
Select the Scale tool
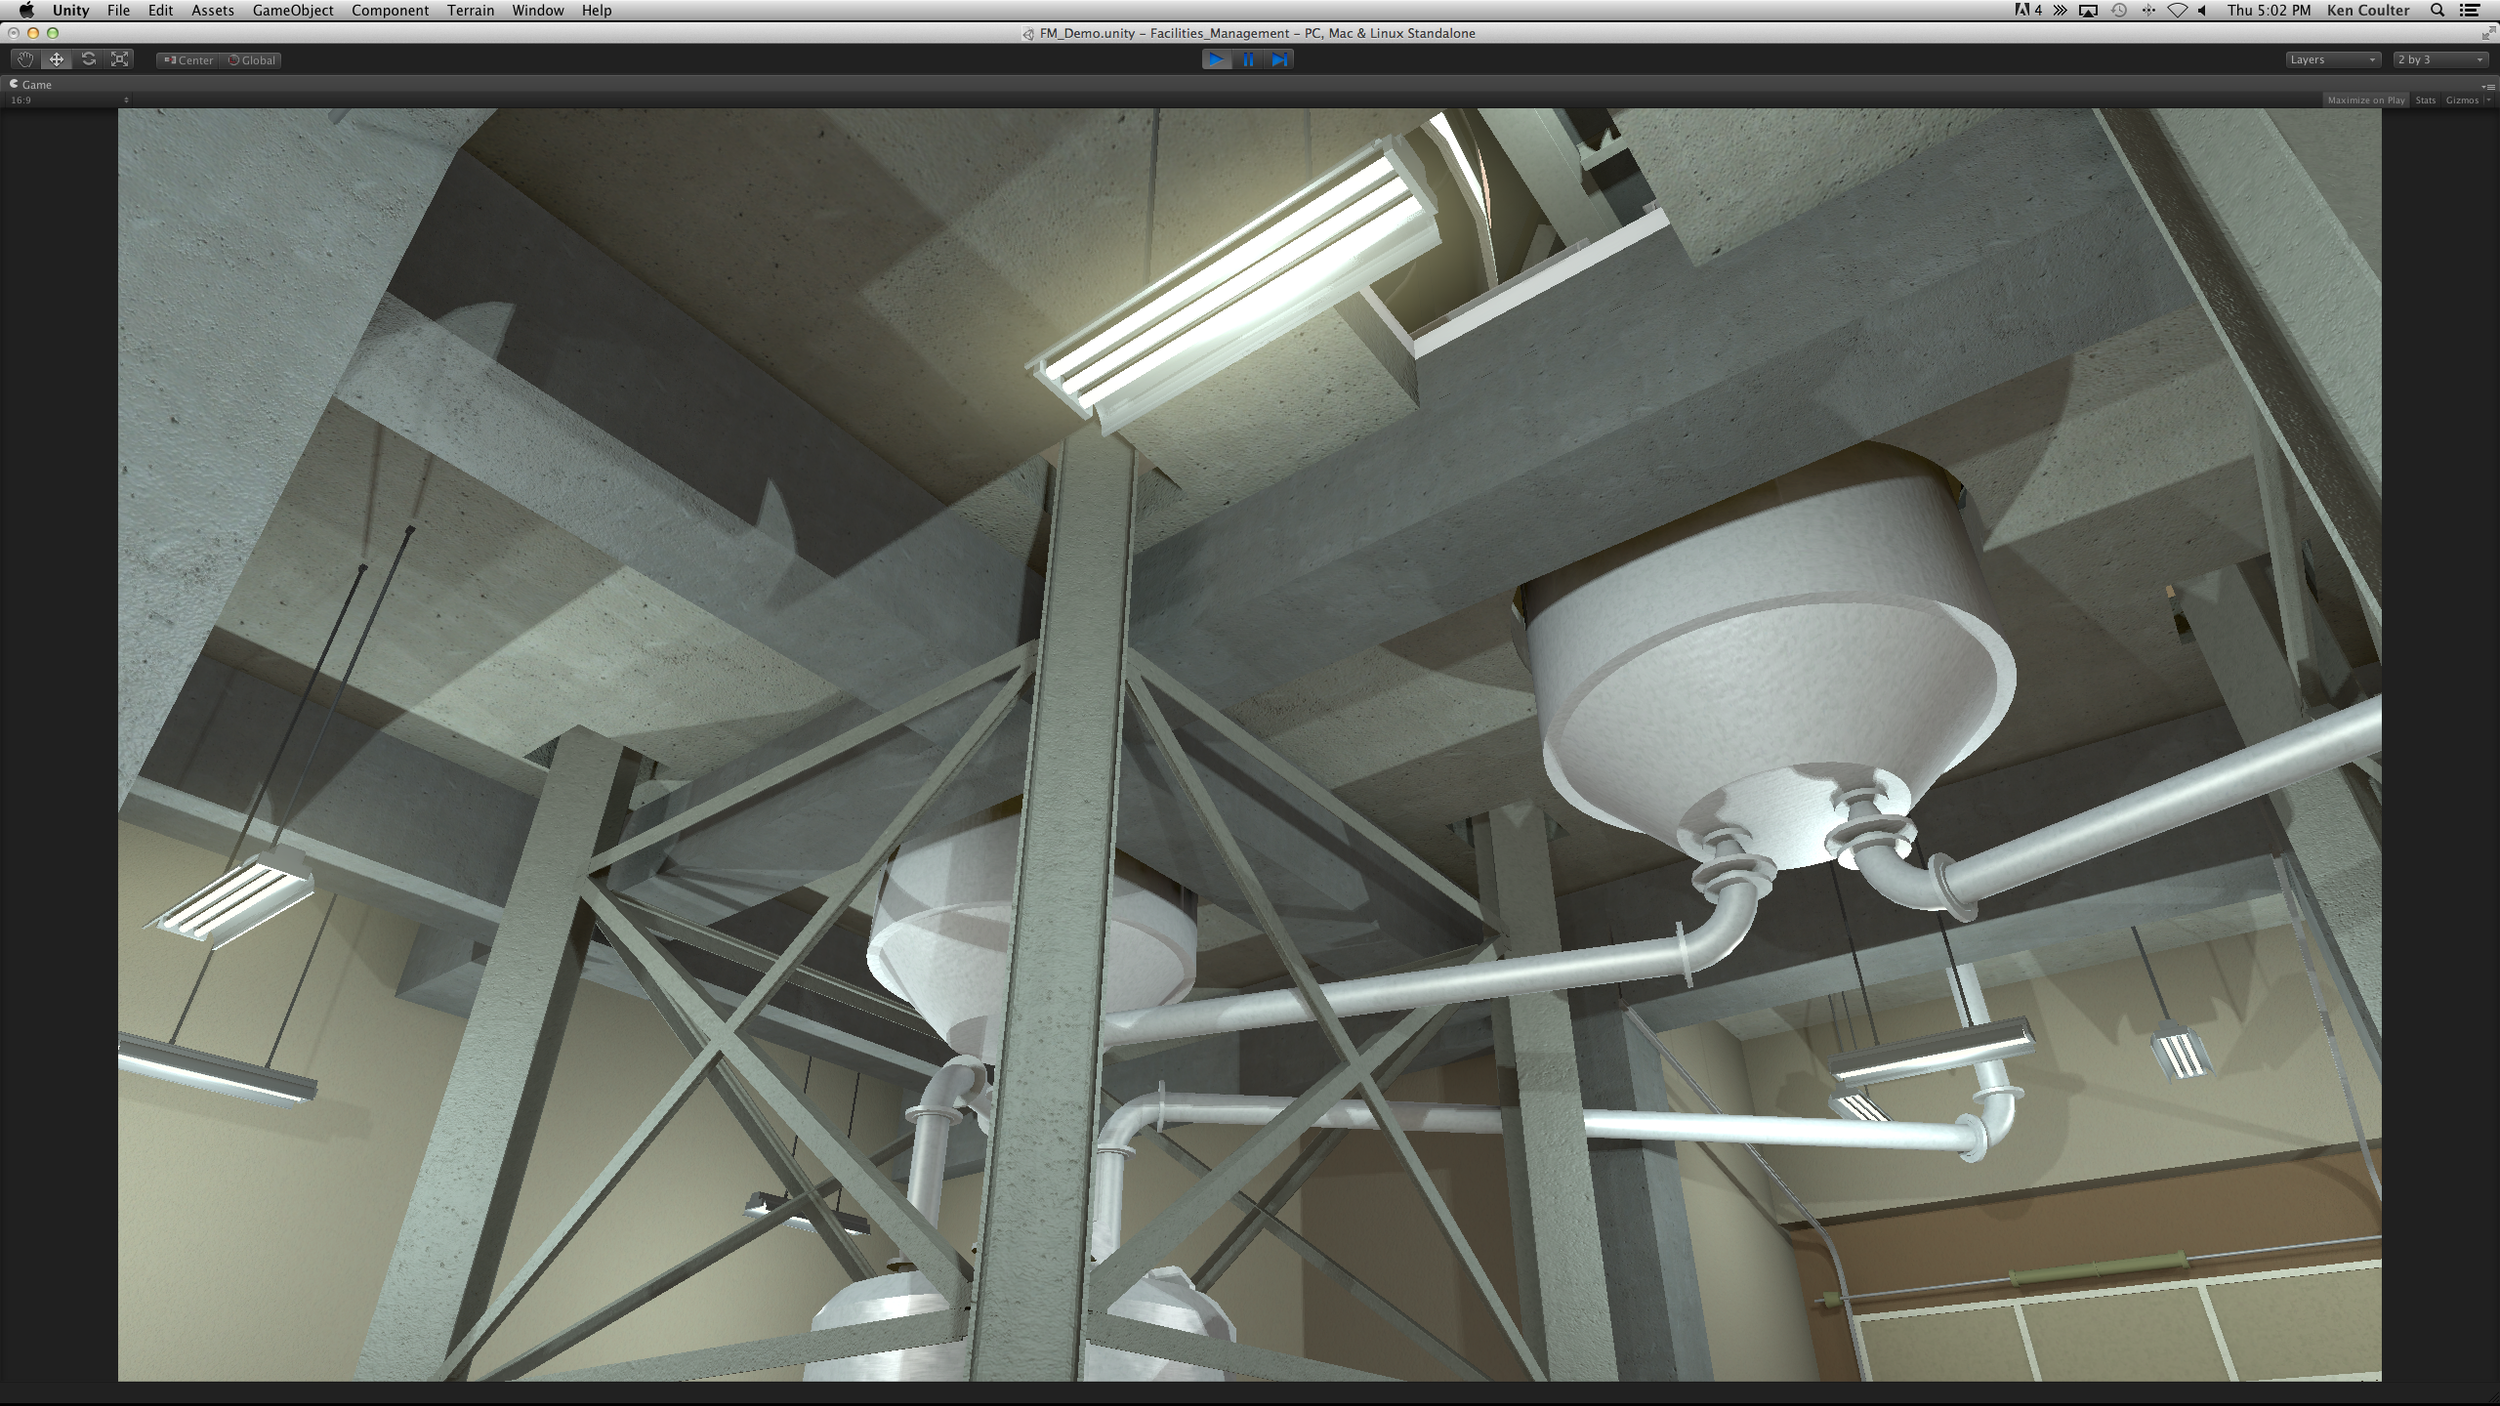pos(120,60)
